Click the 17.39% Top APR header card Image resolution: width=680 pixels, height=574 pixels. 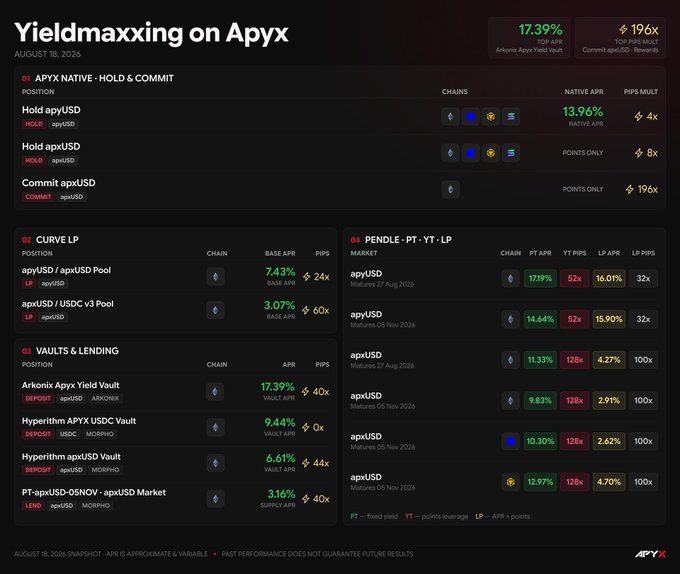(x=529, y=38)
